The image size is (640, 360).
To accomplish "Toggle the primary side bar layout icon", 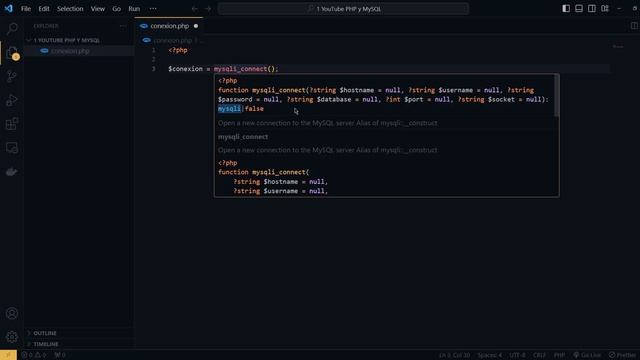I will pyautogui.click(x=566, y=9).
